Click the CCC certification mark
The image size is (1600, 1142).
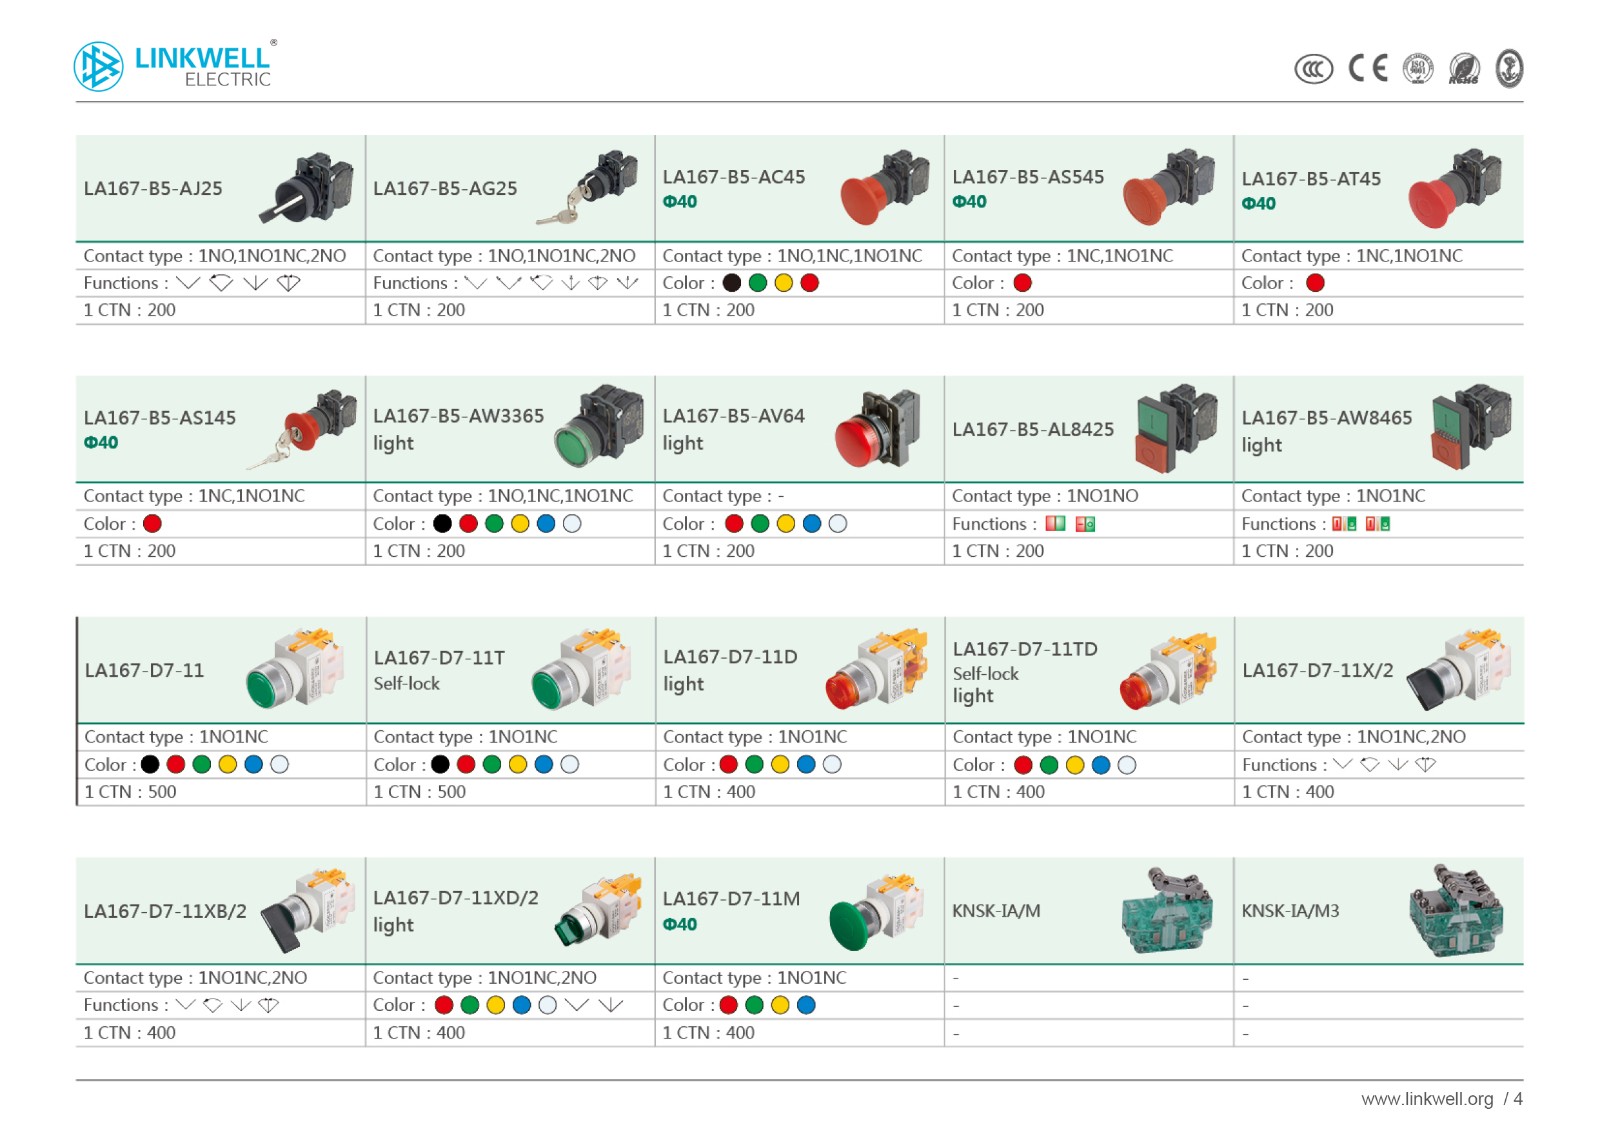[1314, 69]
